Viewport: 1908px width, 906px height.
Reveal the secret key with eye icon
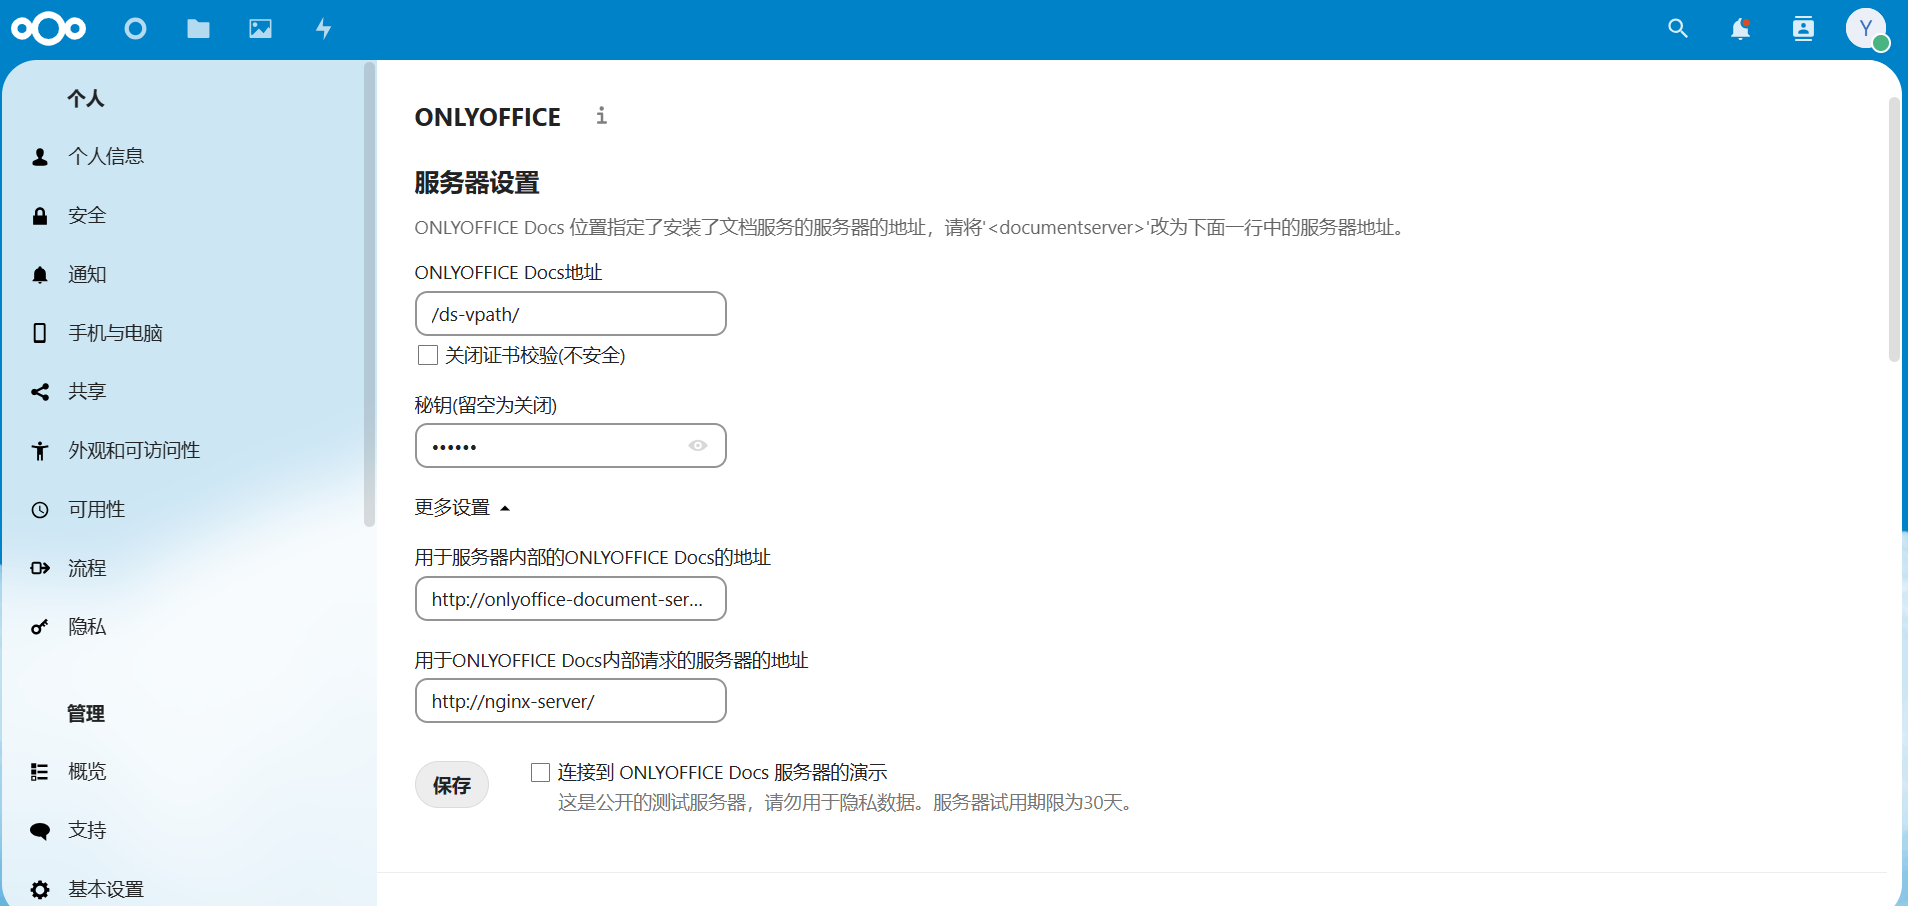(x=698, y=446)
